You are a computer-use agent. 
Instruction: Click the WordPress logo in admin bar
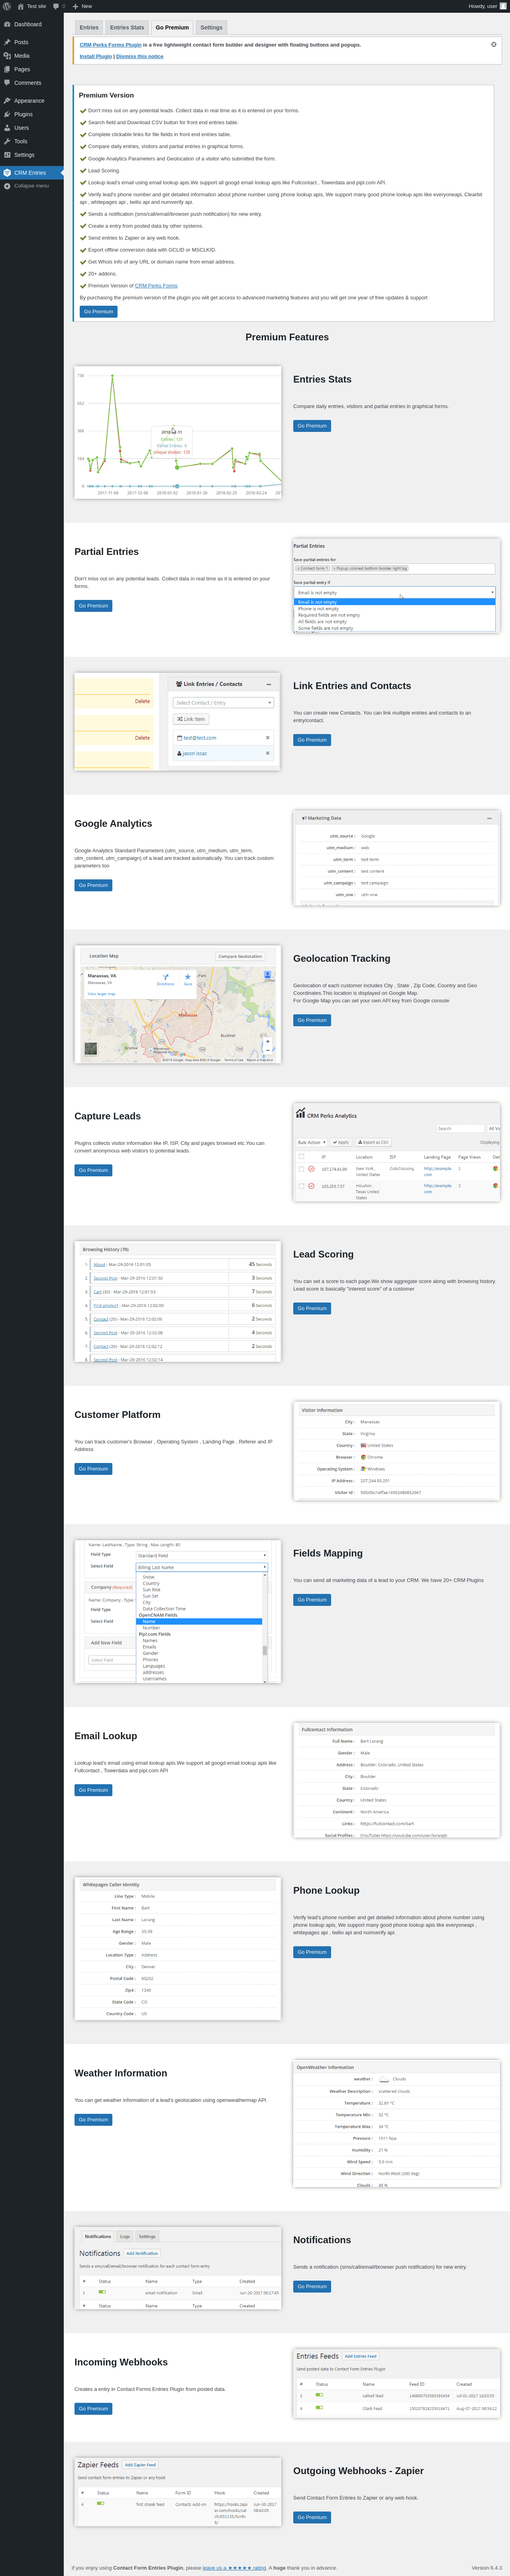point(7,6)
